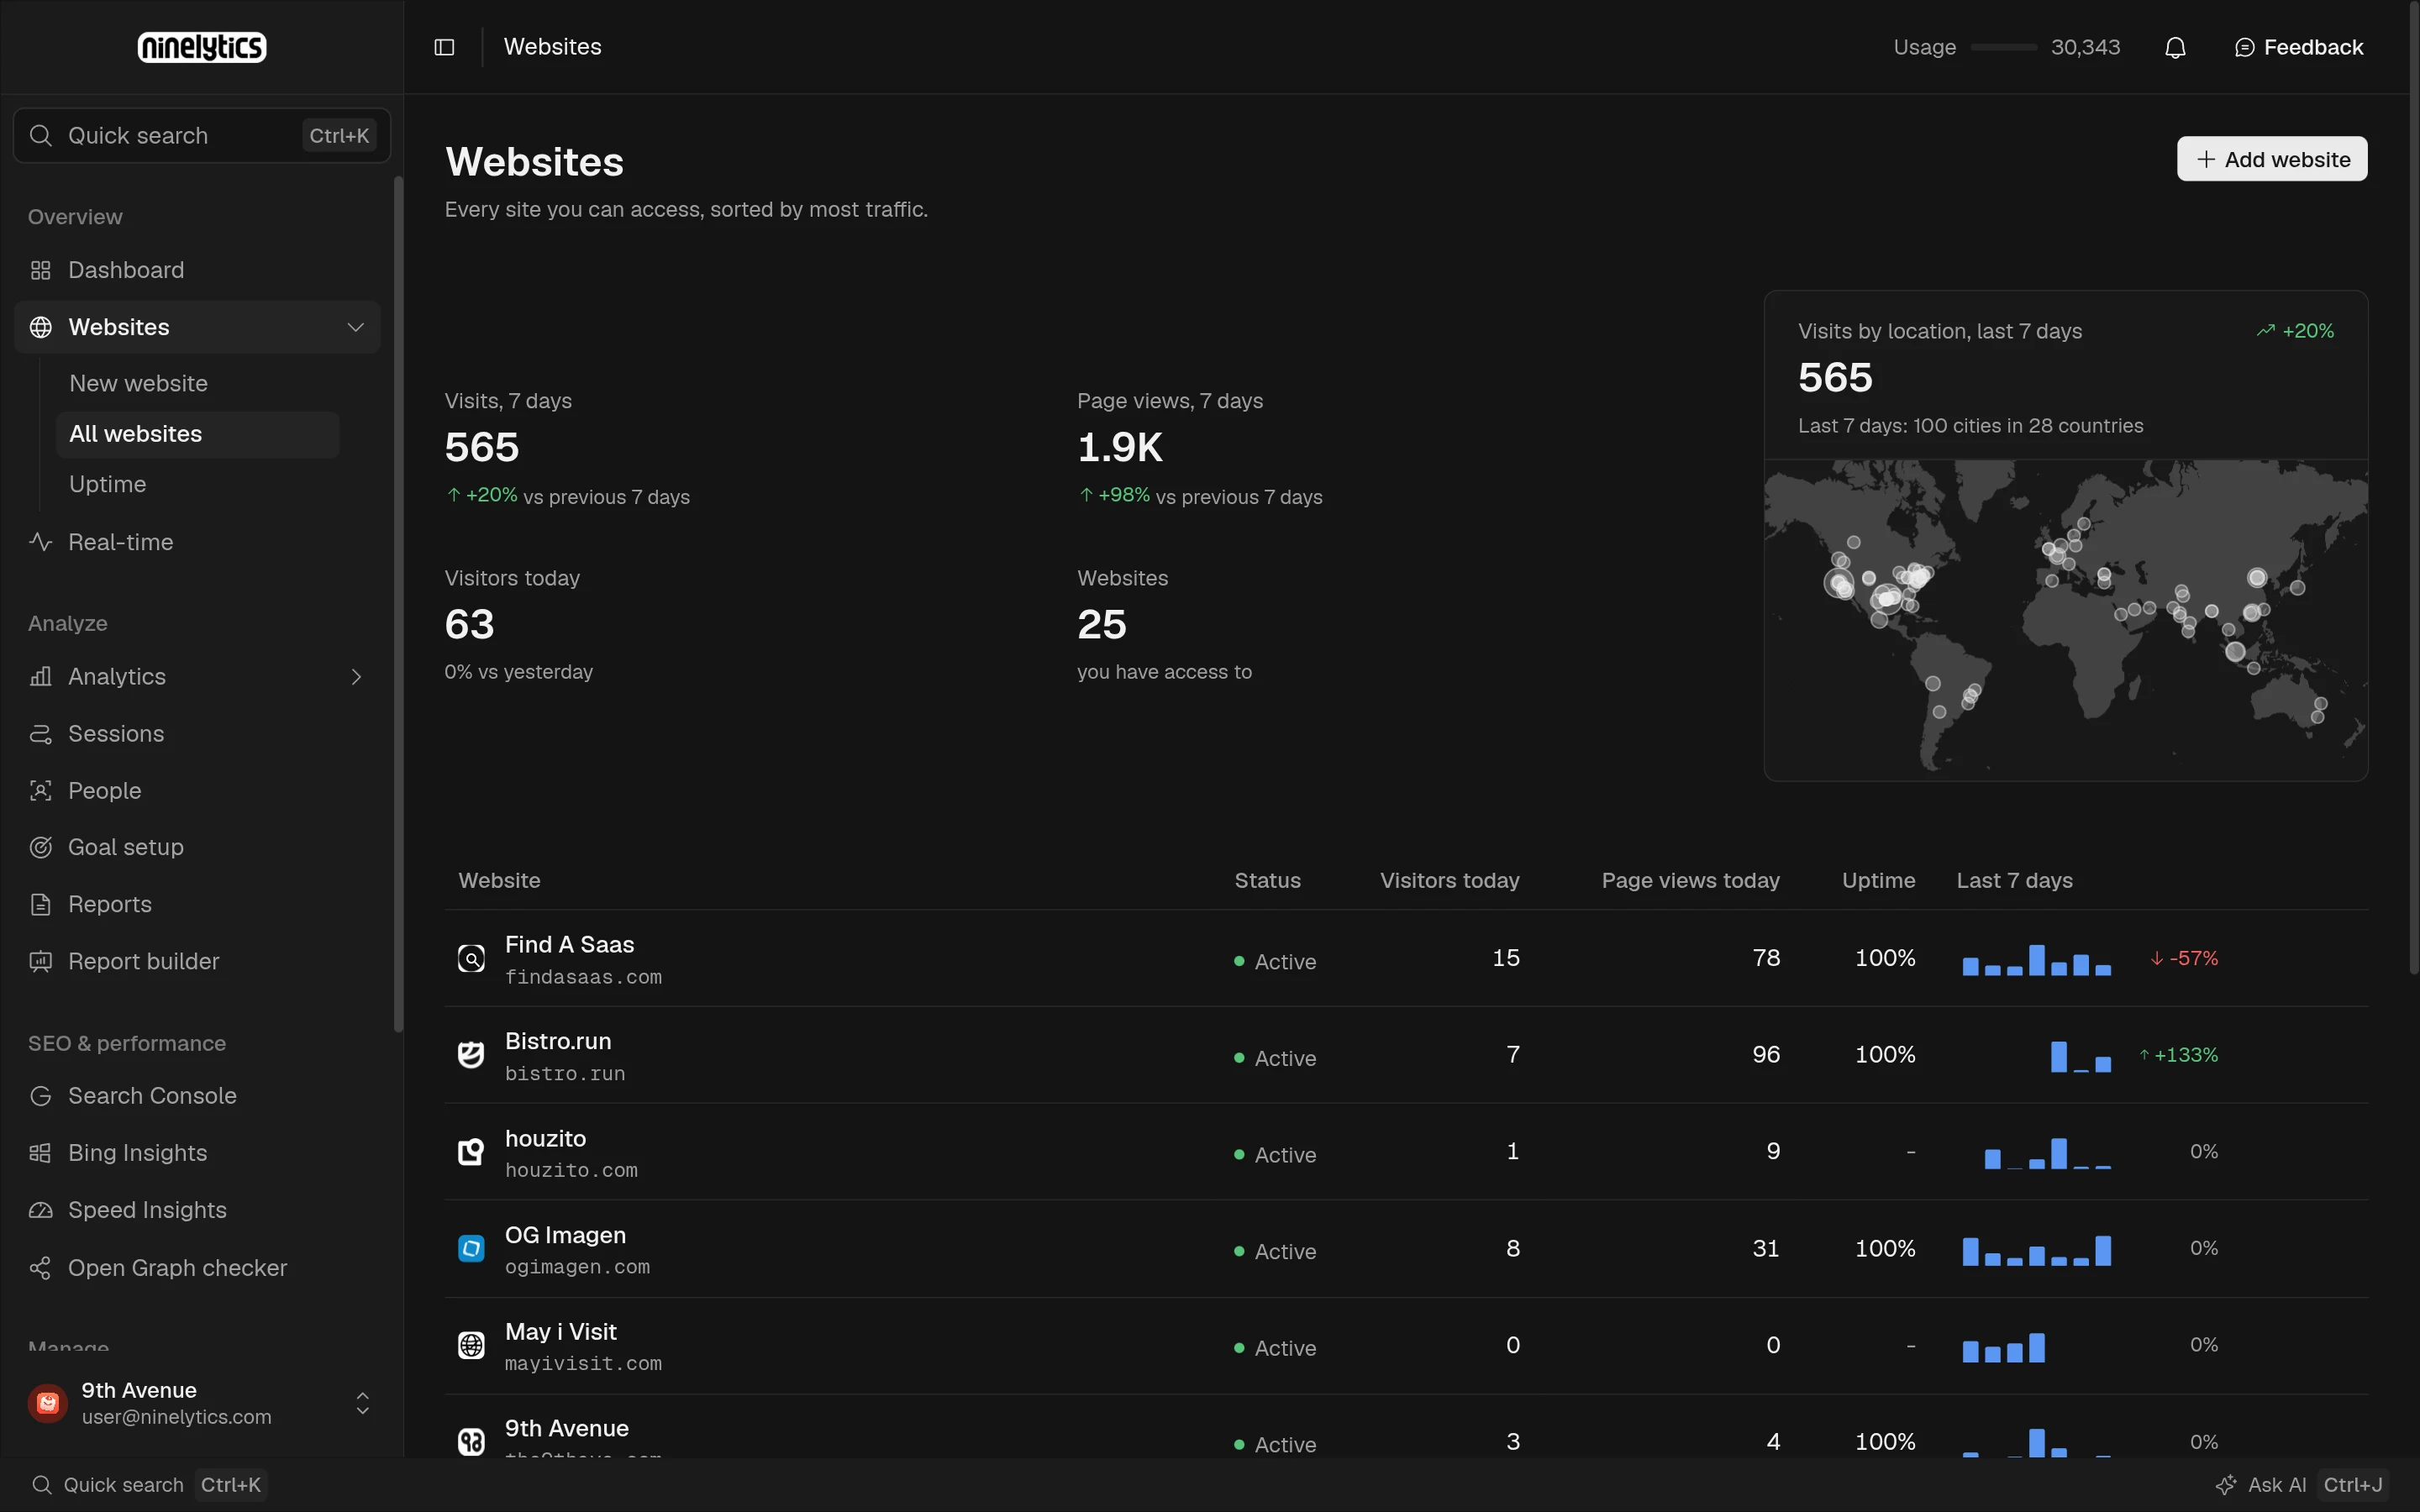This screenshot has width=2420, height=1512.
Task: Click the Dashboard grid icon
Action: click(x=40, y=270)
